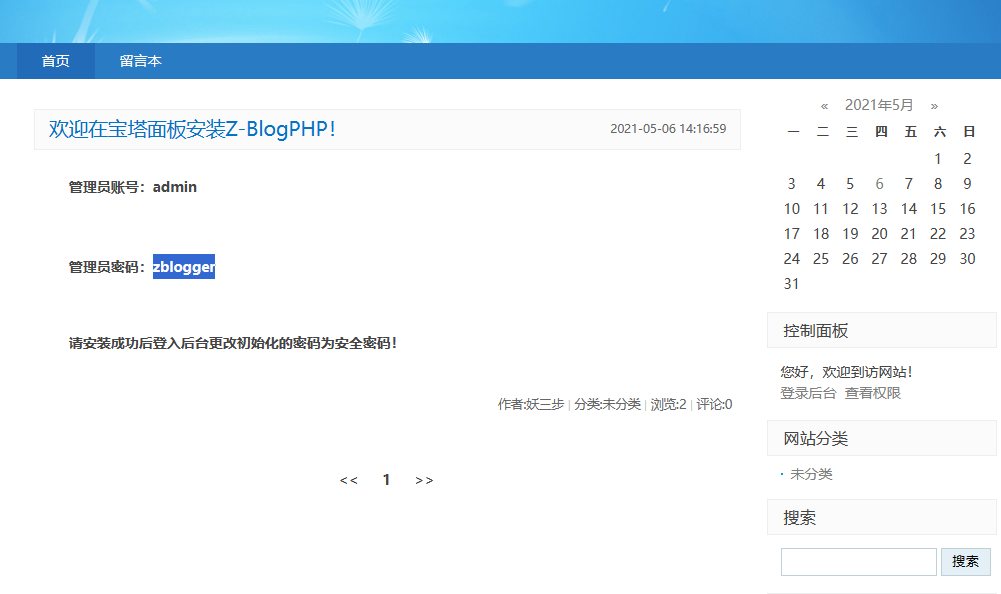This screenshot has height=594, width=1001.
Task: Select page number 1 in pagination
Action: [386, 480]
